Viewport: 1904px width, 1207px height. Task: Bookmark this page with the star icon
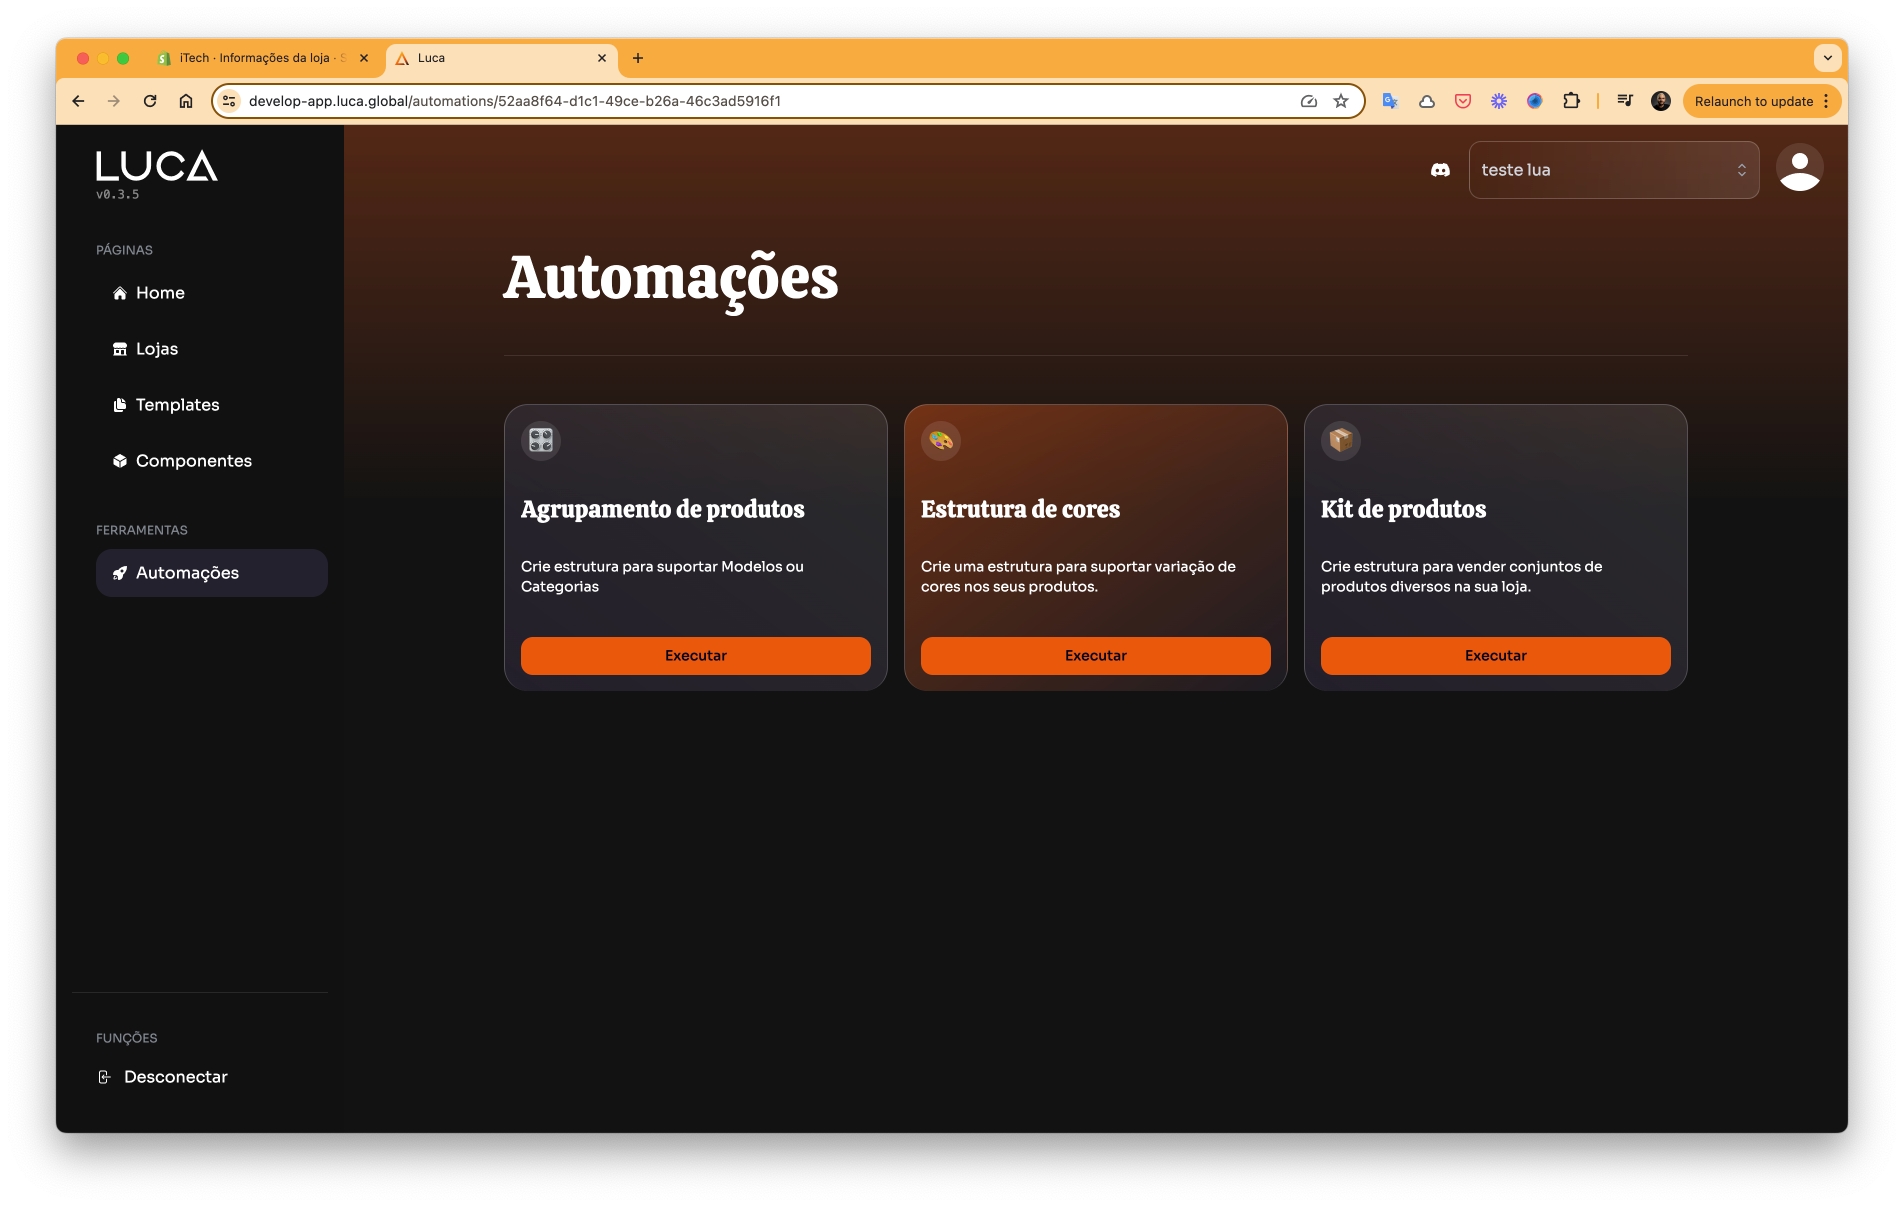point(1341,101)
